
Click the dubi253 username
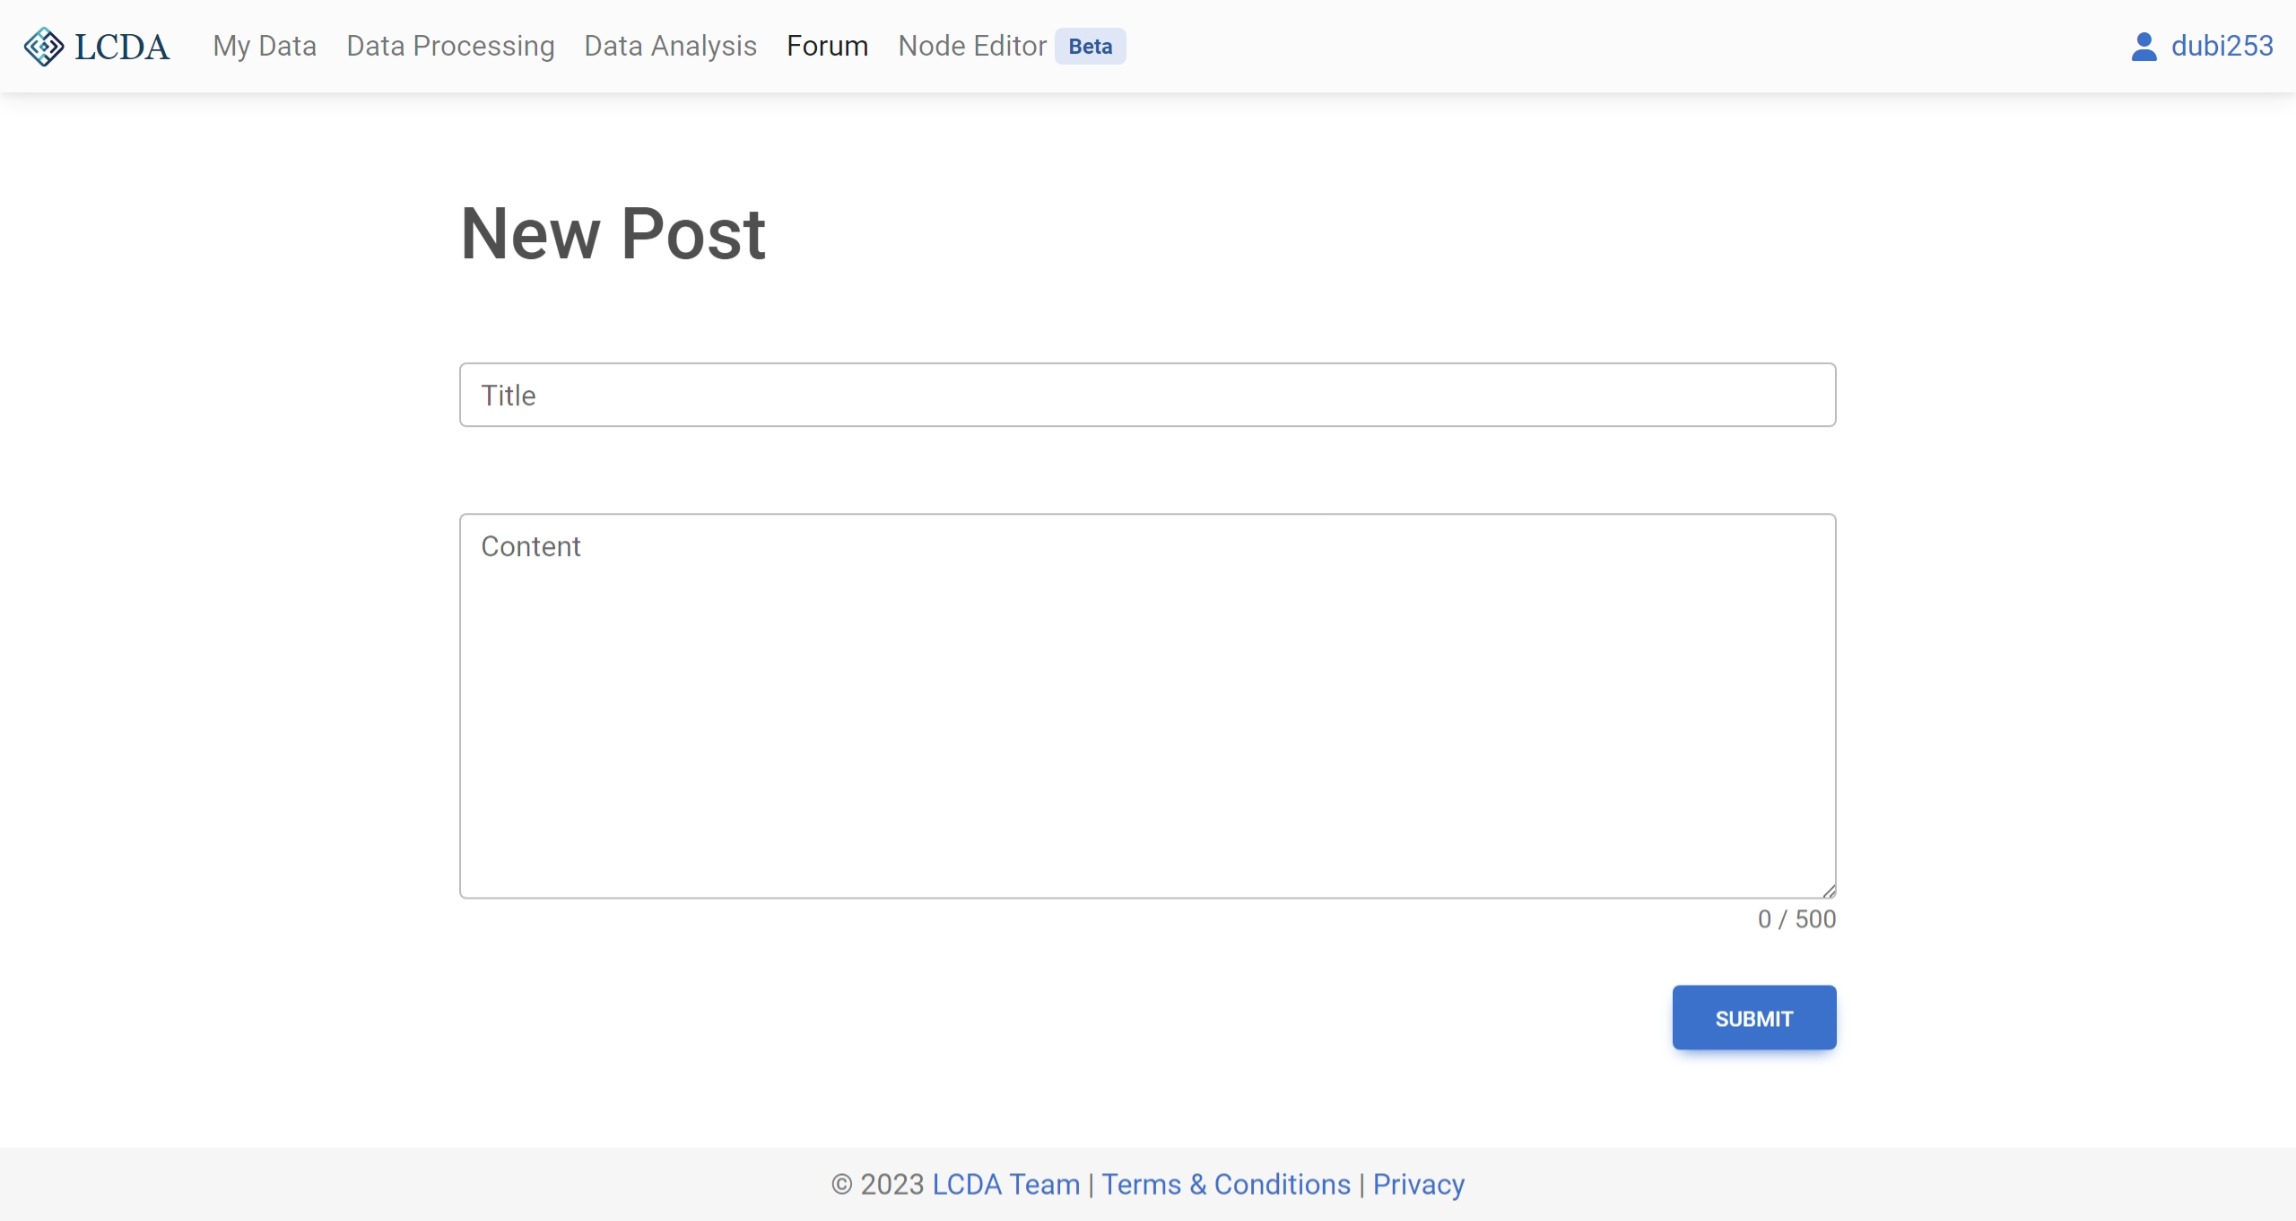pyautogui.click(x=2221, y=46)
